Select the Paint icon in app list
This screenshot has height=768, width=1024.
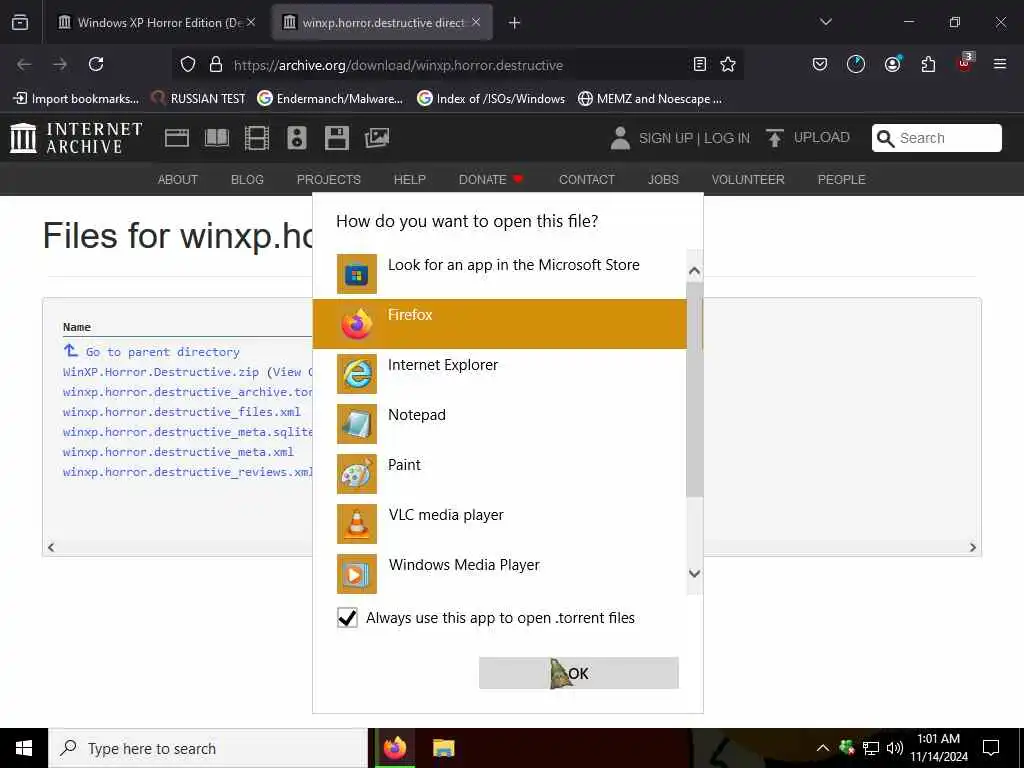coord(357,474)
